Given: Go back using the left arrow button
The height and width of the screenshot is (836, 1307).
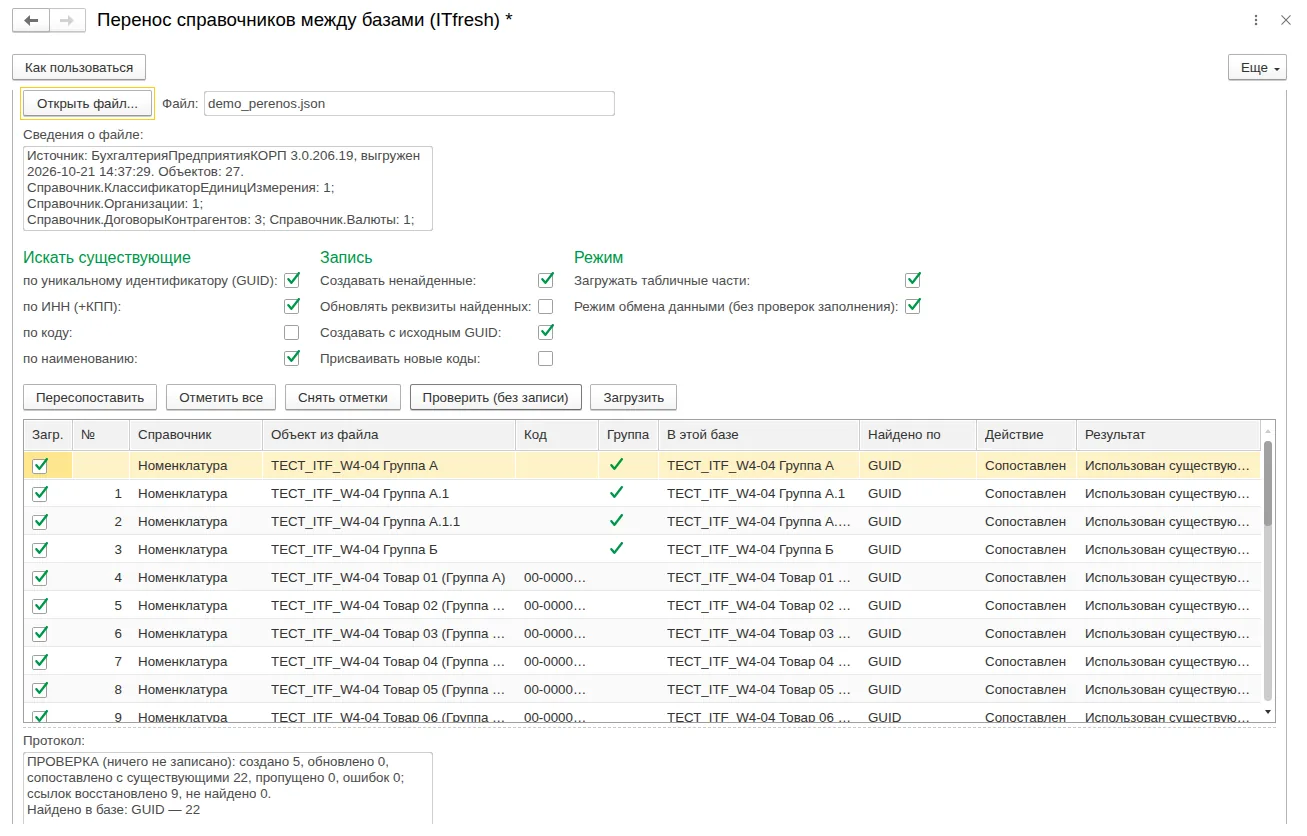Looking at the screenshot, I should coord(30,20).
